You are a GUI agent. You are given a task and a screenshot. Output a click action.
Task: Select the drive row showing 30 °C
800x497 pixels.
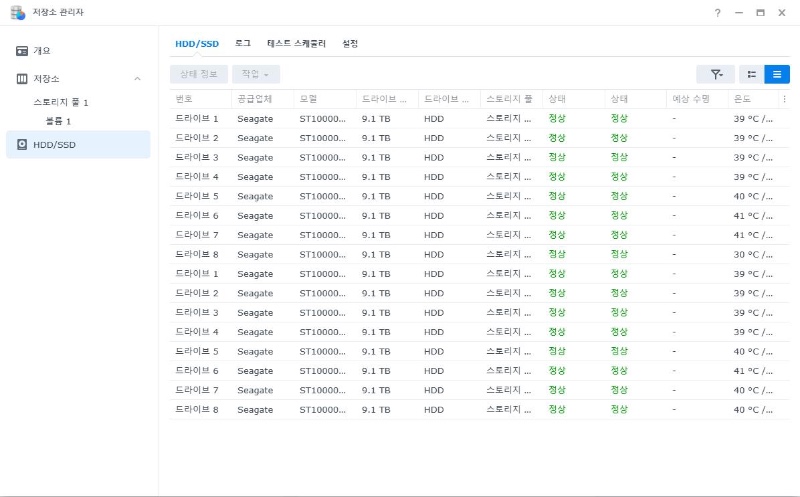(470, 254)
